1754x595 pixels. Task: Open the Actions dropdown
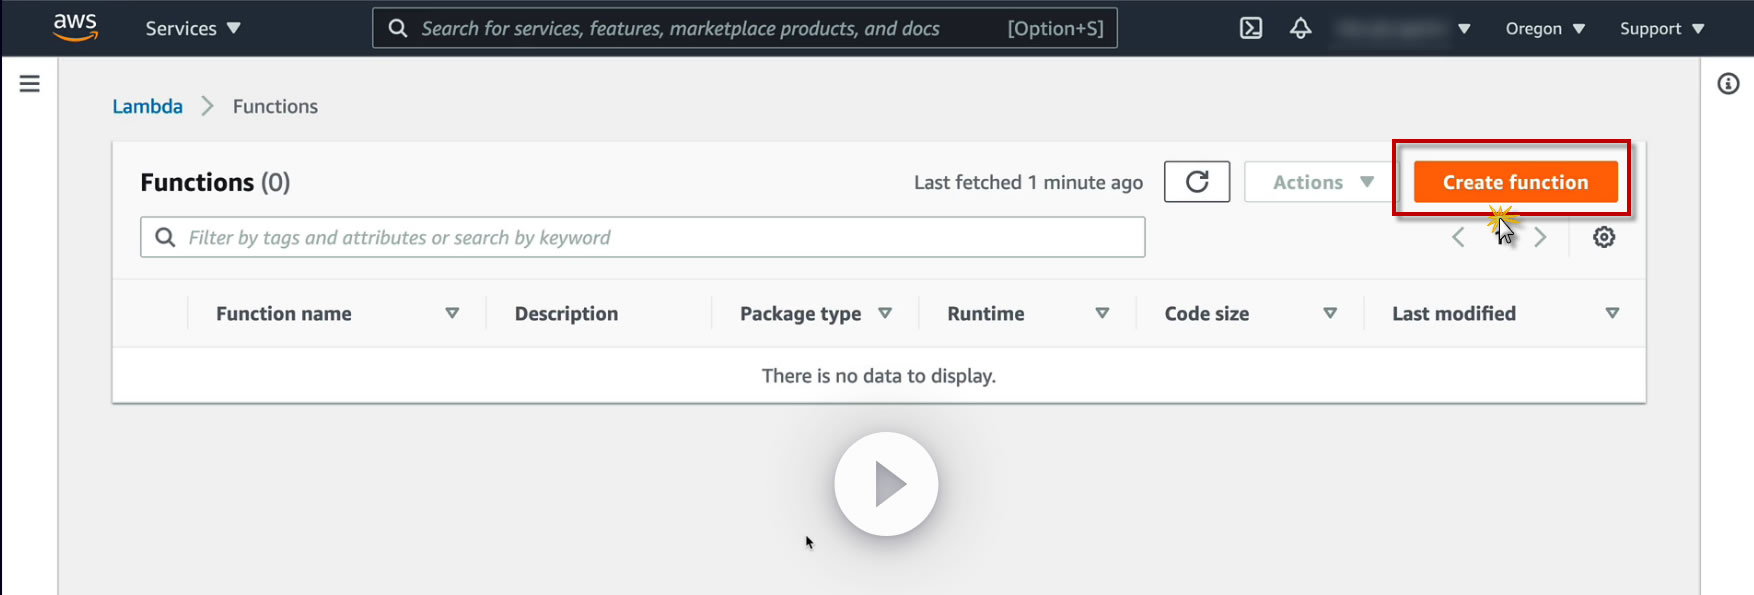(x=1322, y=182)
